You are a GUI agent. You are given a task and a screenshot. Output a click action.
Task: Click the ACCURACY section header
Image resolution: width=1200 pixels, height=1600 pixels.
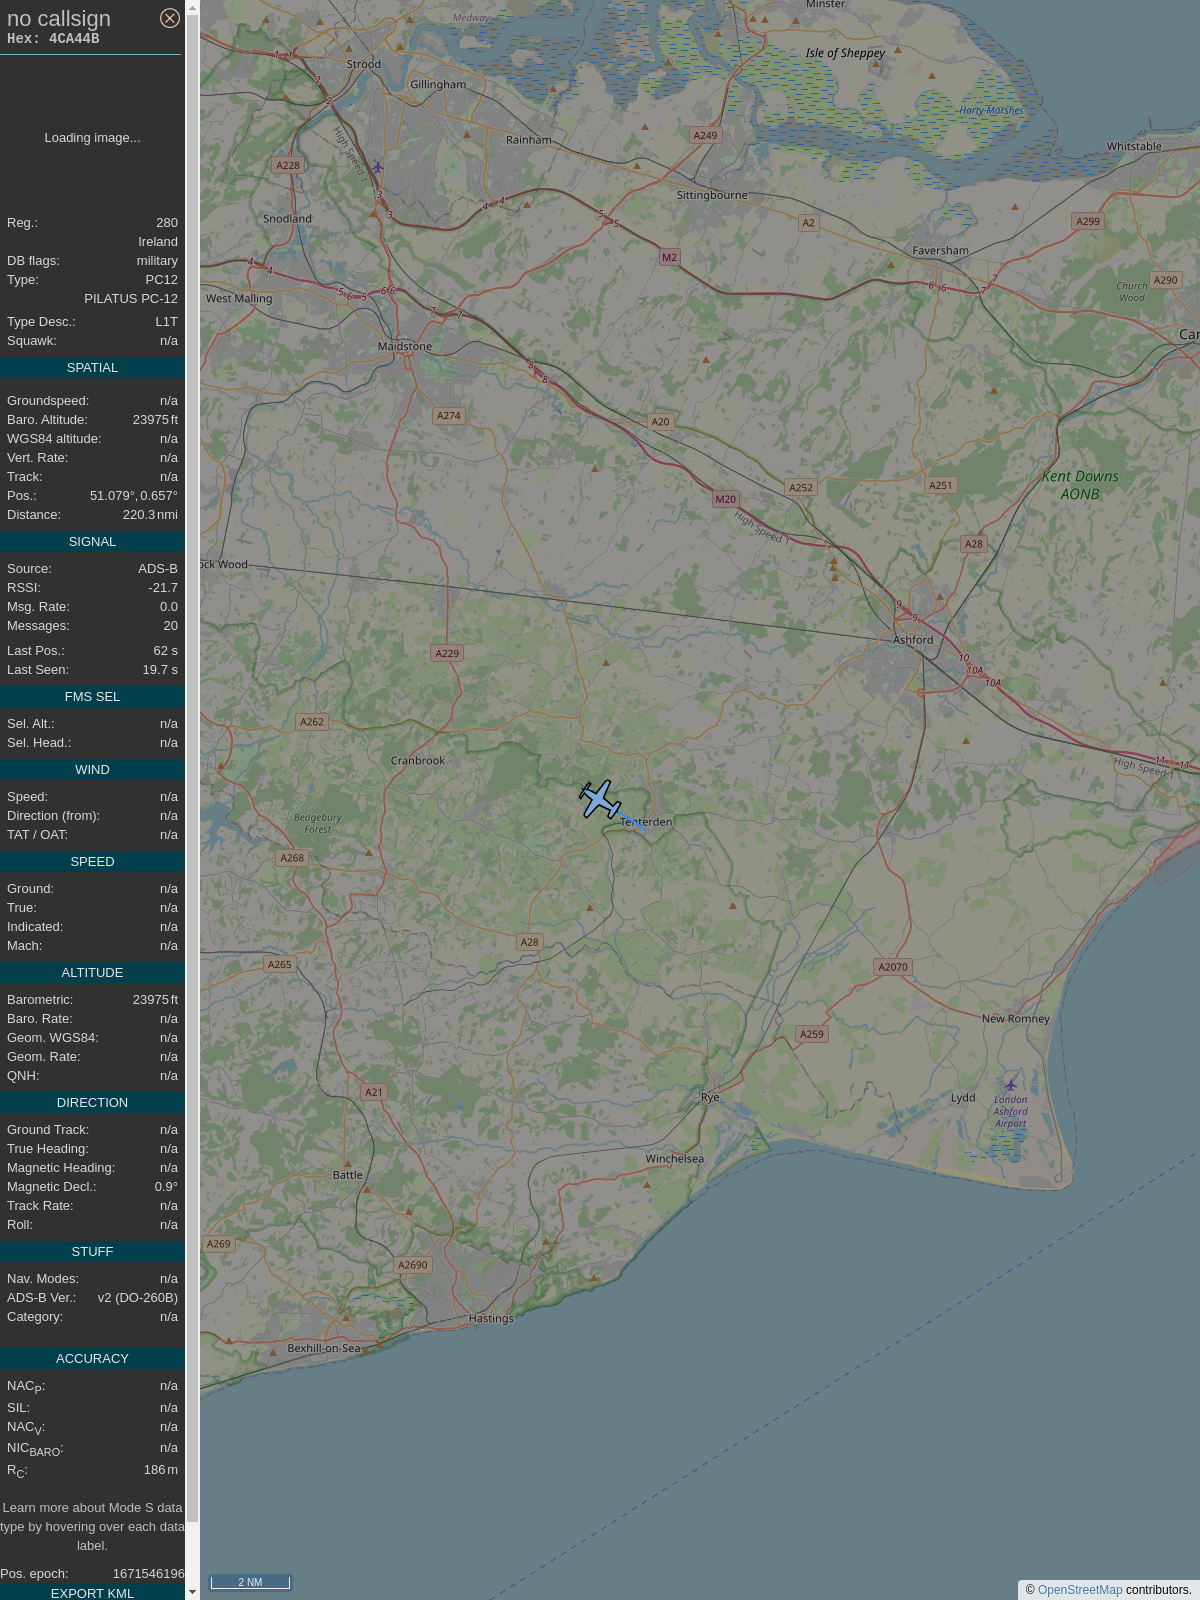coord(92,1359)
